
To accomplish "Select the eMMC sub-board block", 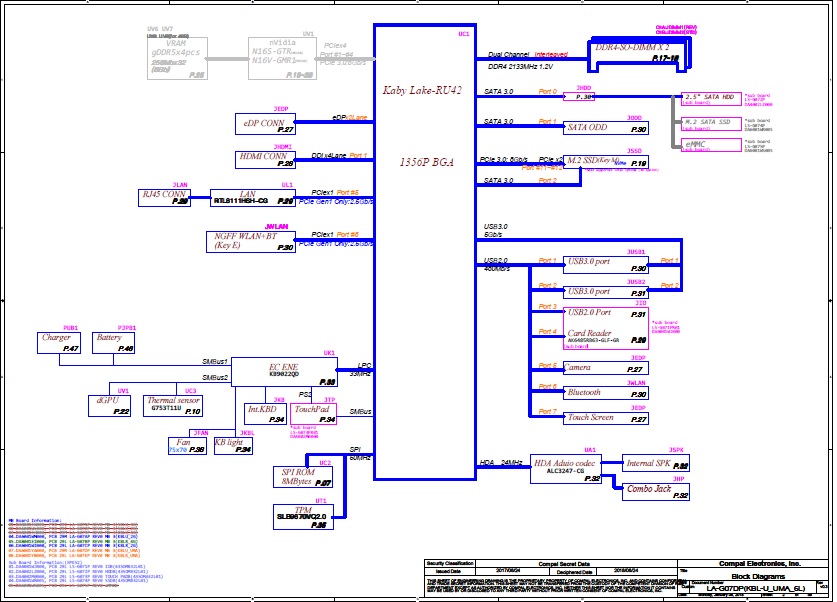I will [x=712, y=145].
